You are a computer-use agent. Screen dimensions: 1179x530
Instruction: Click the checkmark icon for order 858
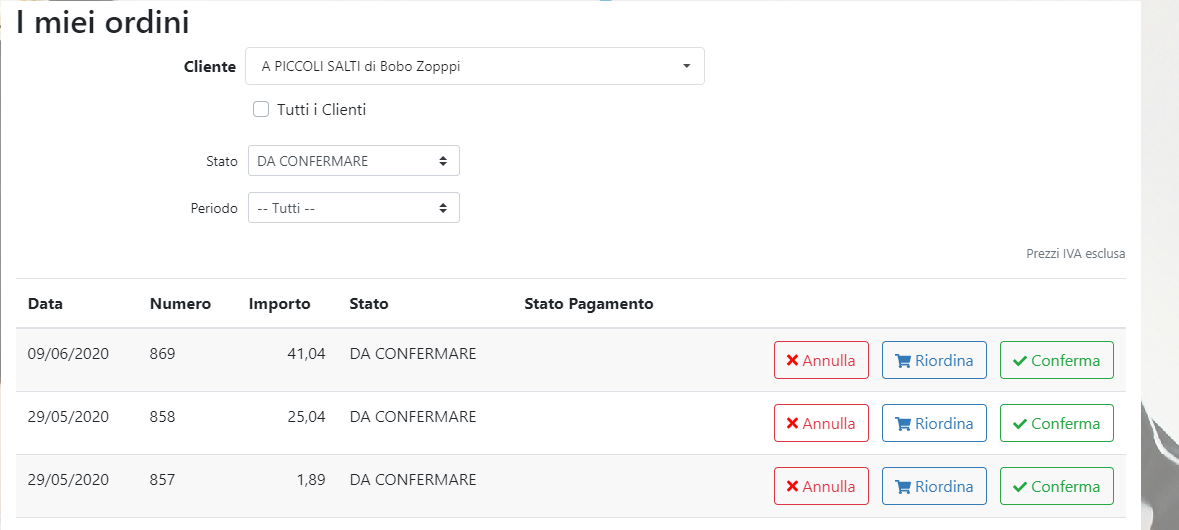click(1020, 424)
